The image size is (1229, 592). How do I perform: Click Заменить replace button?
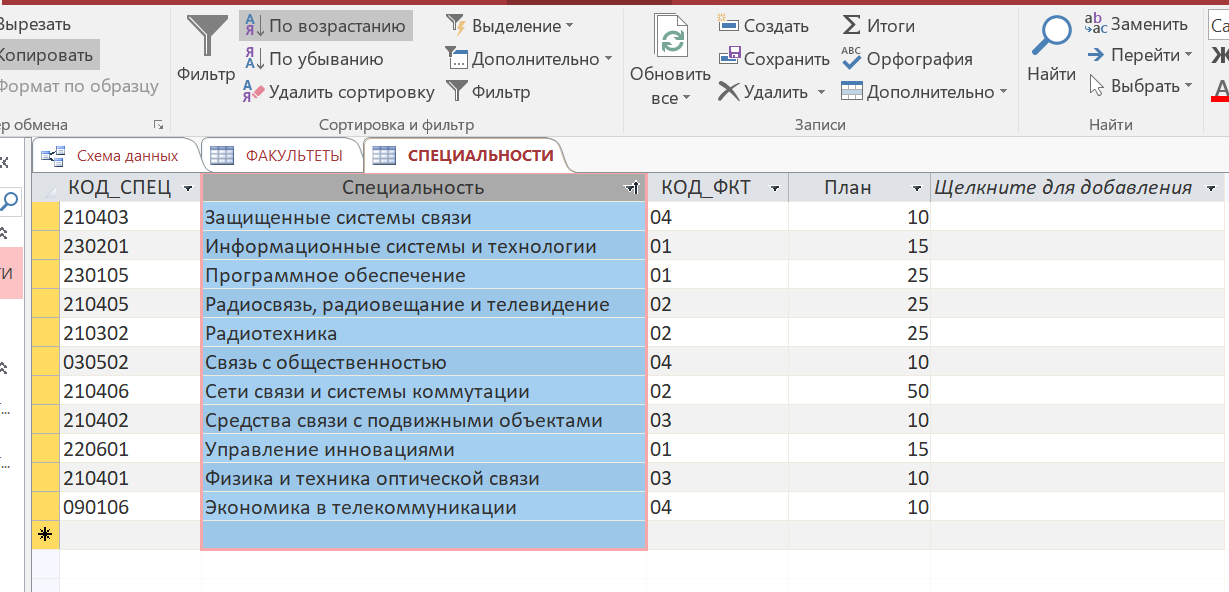[1137, 24]
